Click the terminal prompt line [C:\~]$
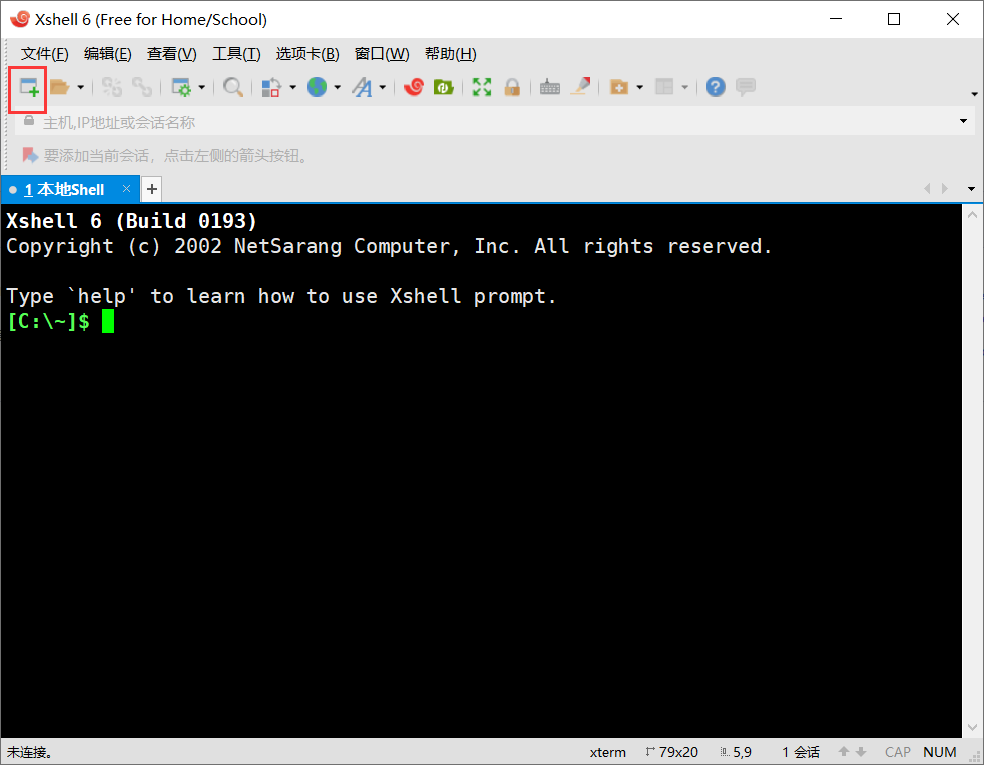This screenshot has height=765, width=984. coord(48,321)
